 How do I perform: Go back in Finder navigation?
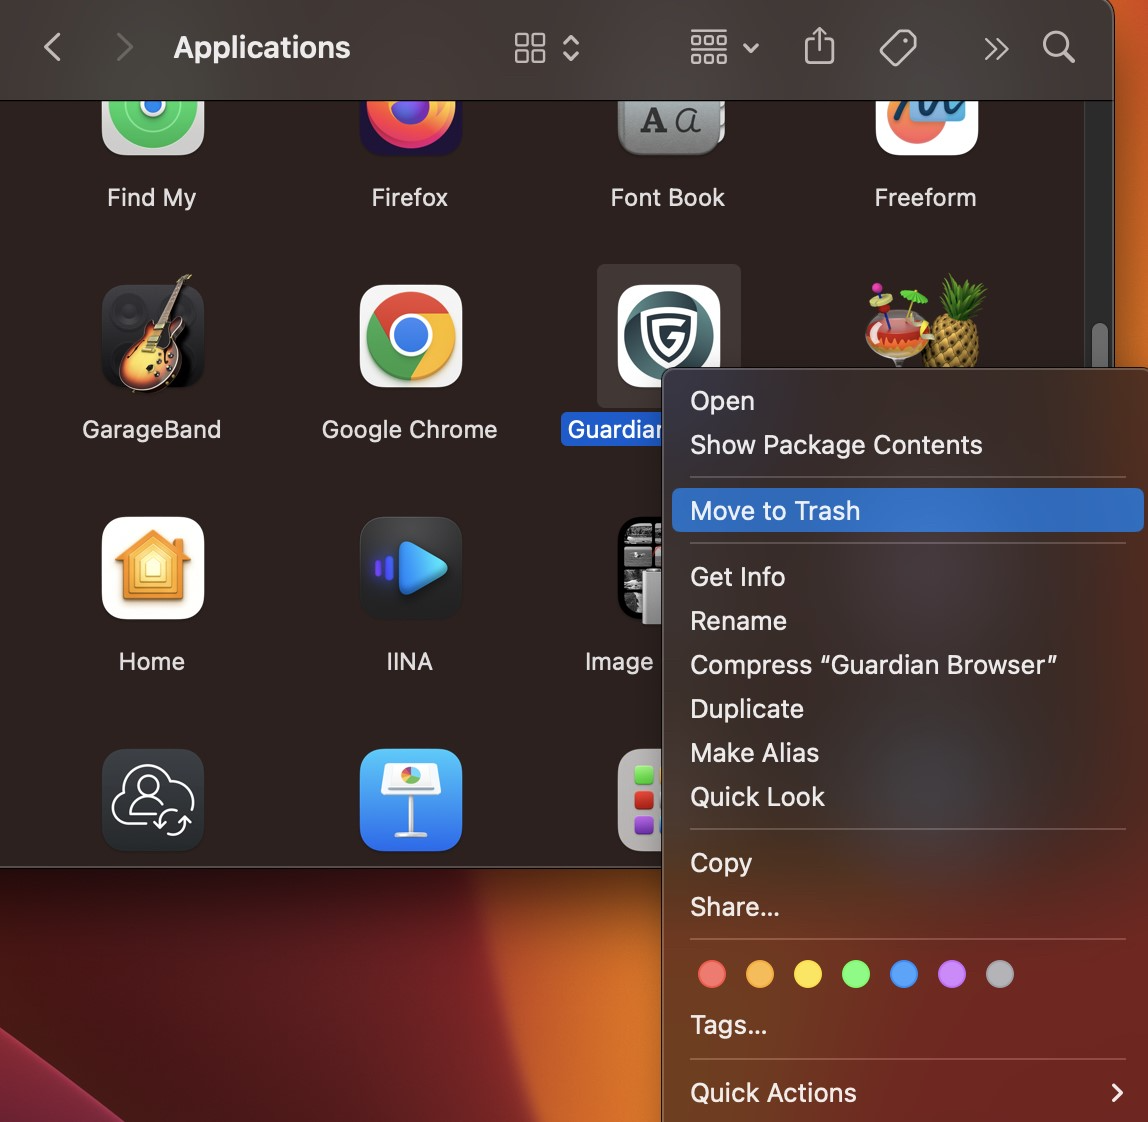[x=52, y=48]
